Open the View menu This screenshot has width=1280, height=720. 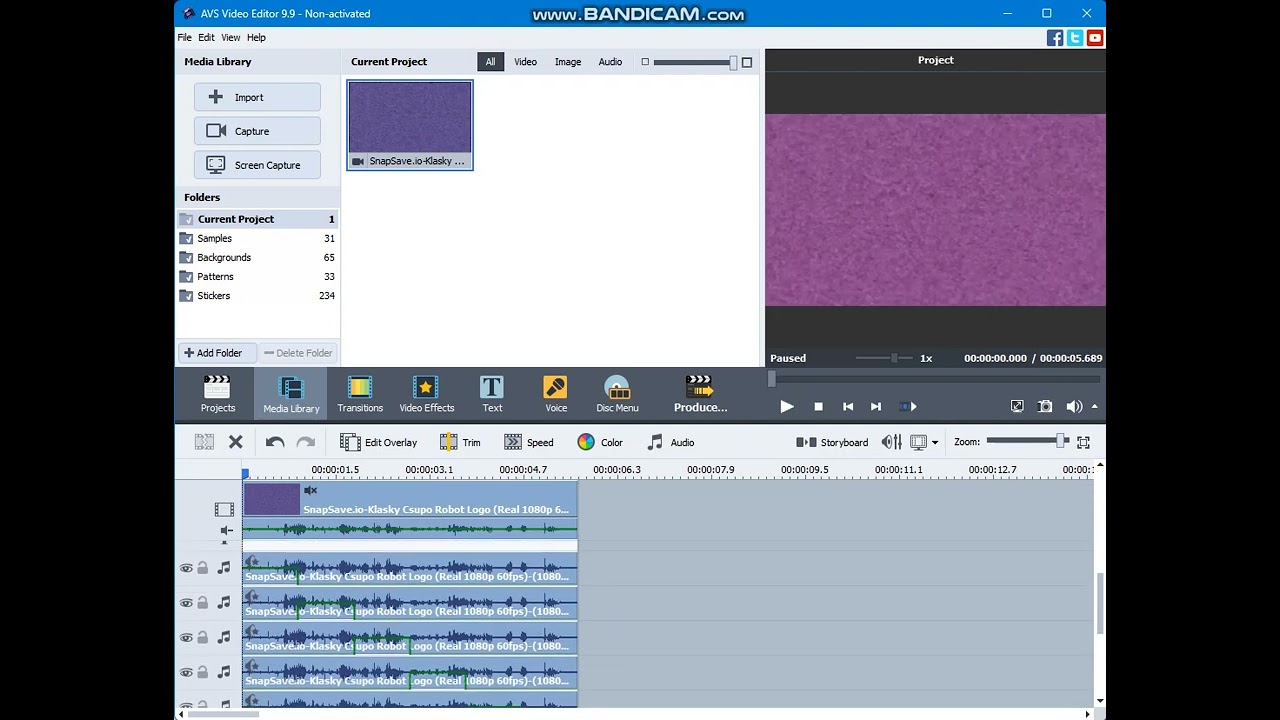(231, 37)
